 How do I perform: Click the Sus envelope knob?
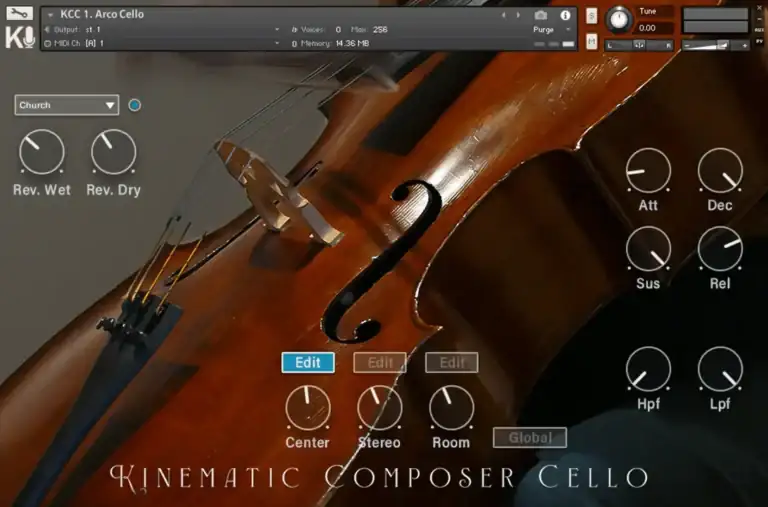pyautogui.click(x=648, y=249)
